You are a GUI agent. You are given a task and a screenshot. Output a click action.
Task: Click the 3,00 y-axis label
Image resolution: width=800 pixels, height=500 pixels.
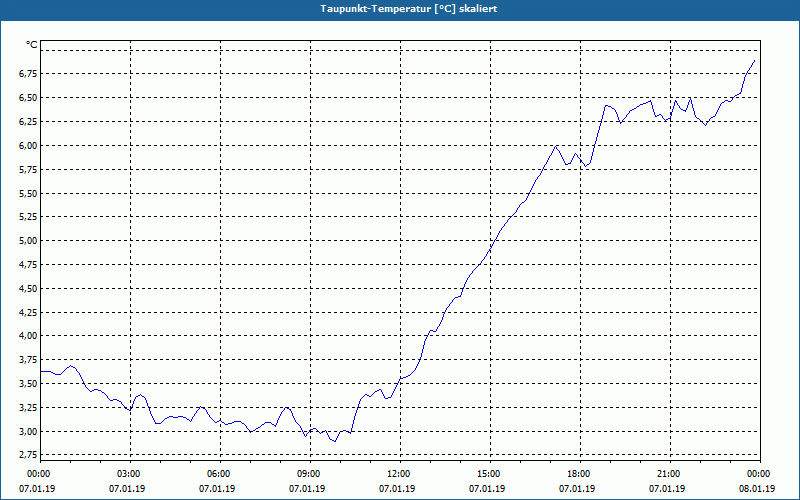28,431
